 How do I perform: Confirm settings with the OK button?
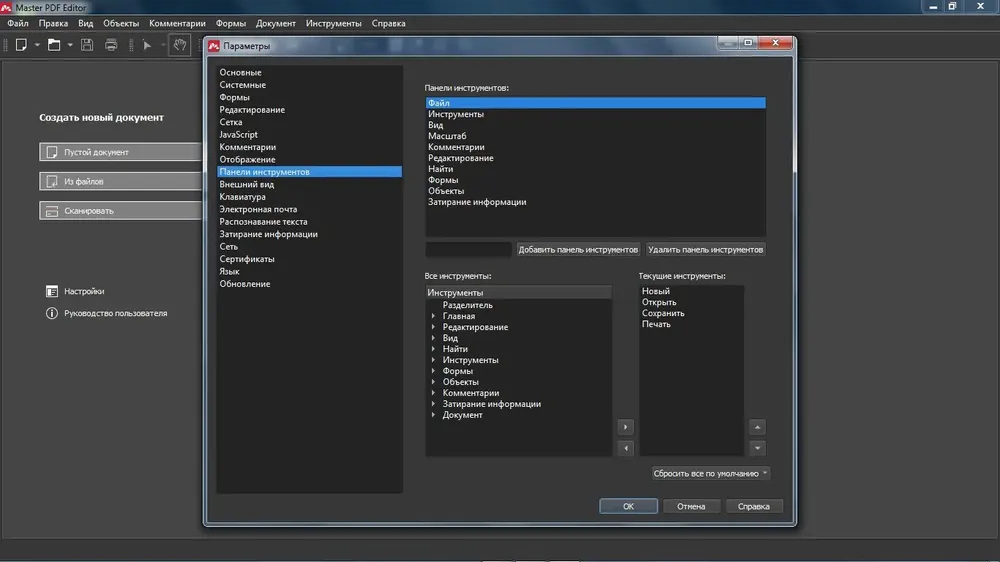coord(628,506)
